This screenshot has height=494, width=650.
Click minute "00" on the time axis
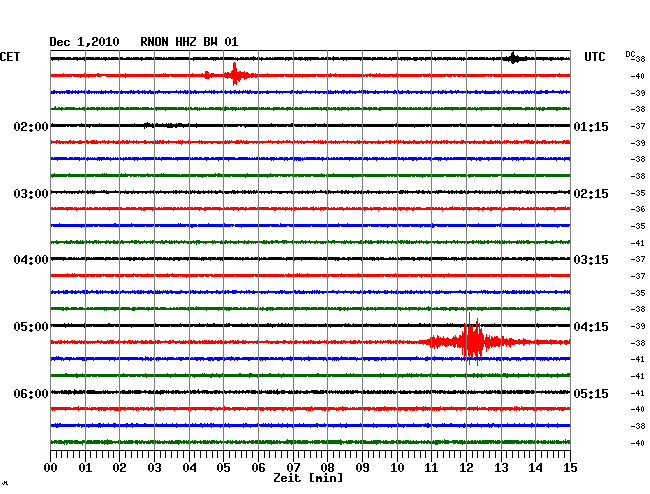51,468
